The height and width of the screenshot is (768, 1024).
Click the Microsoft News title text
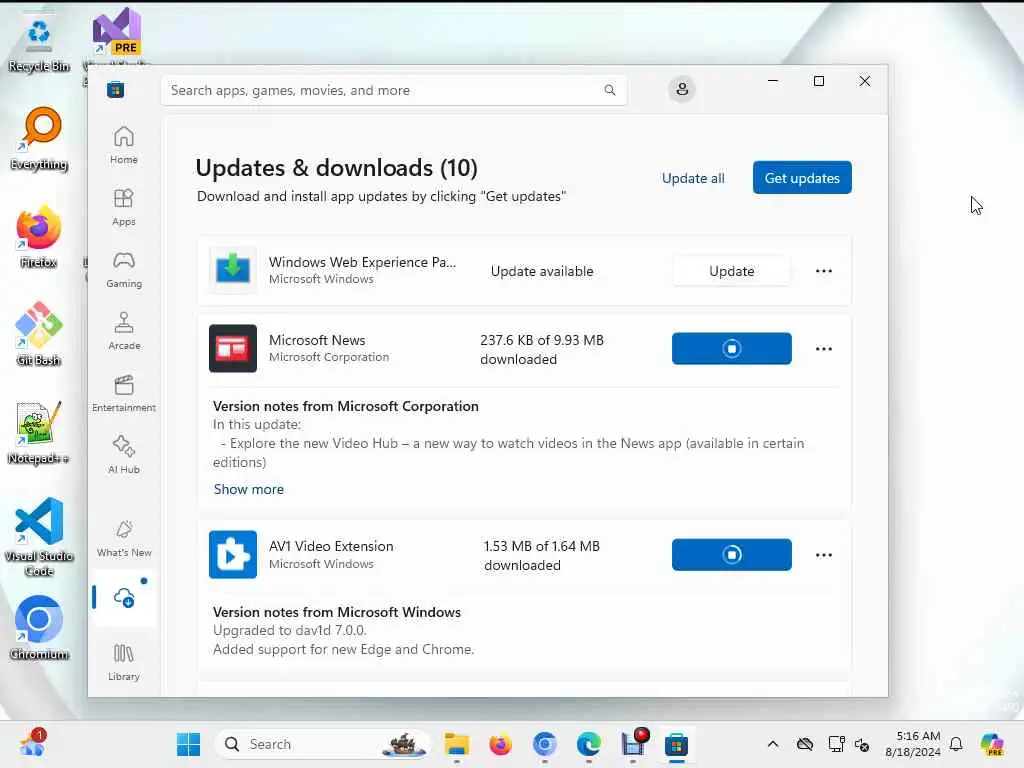point(317,340)
